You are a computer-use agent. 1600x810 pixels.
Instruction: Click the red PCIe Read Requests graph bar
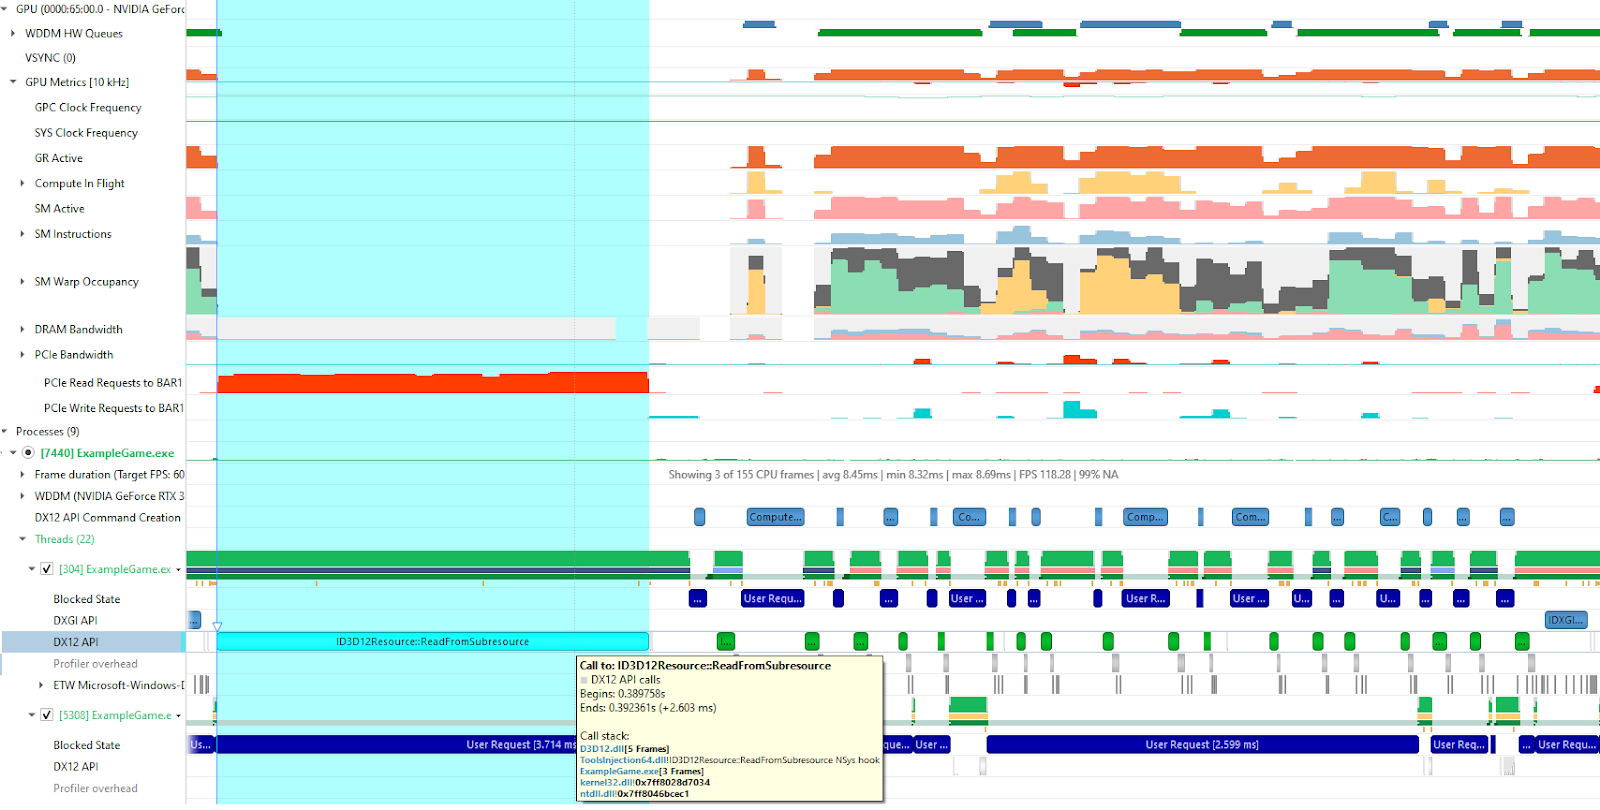[432, 383]
